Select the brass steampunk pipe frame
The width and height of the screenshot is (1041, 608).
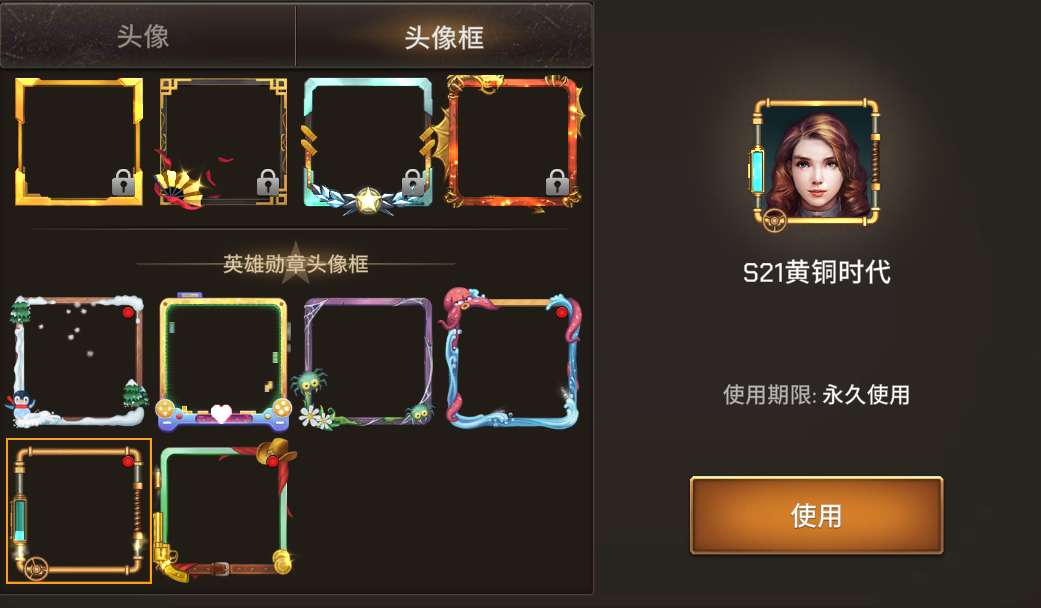pos(79,511)
